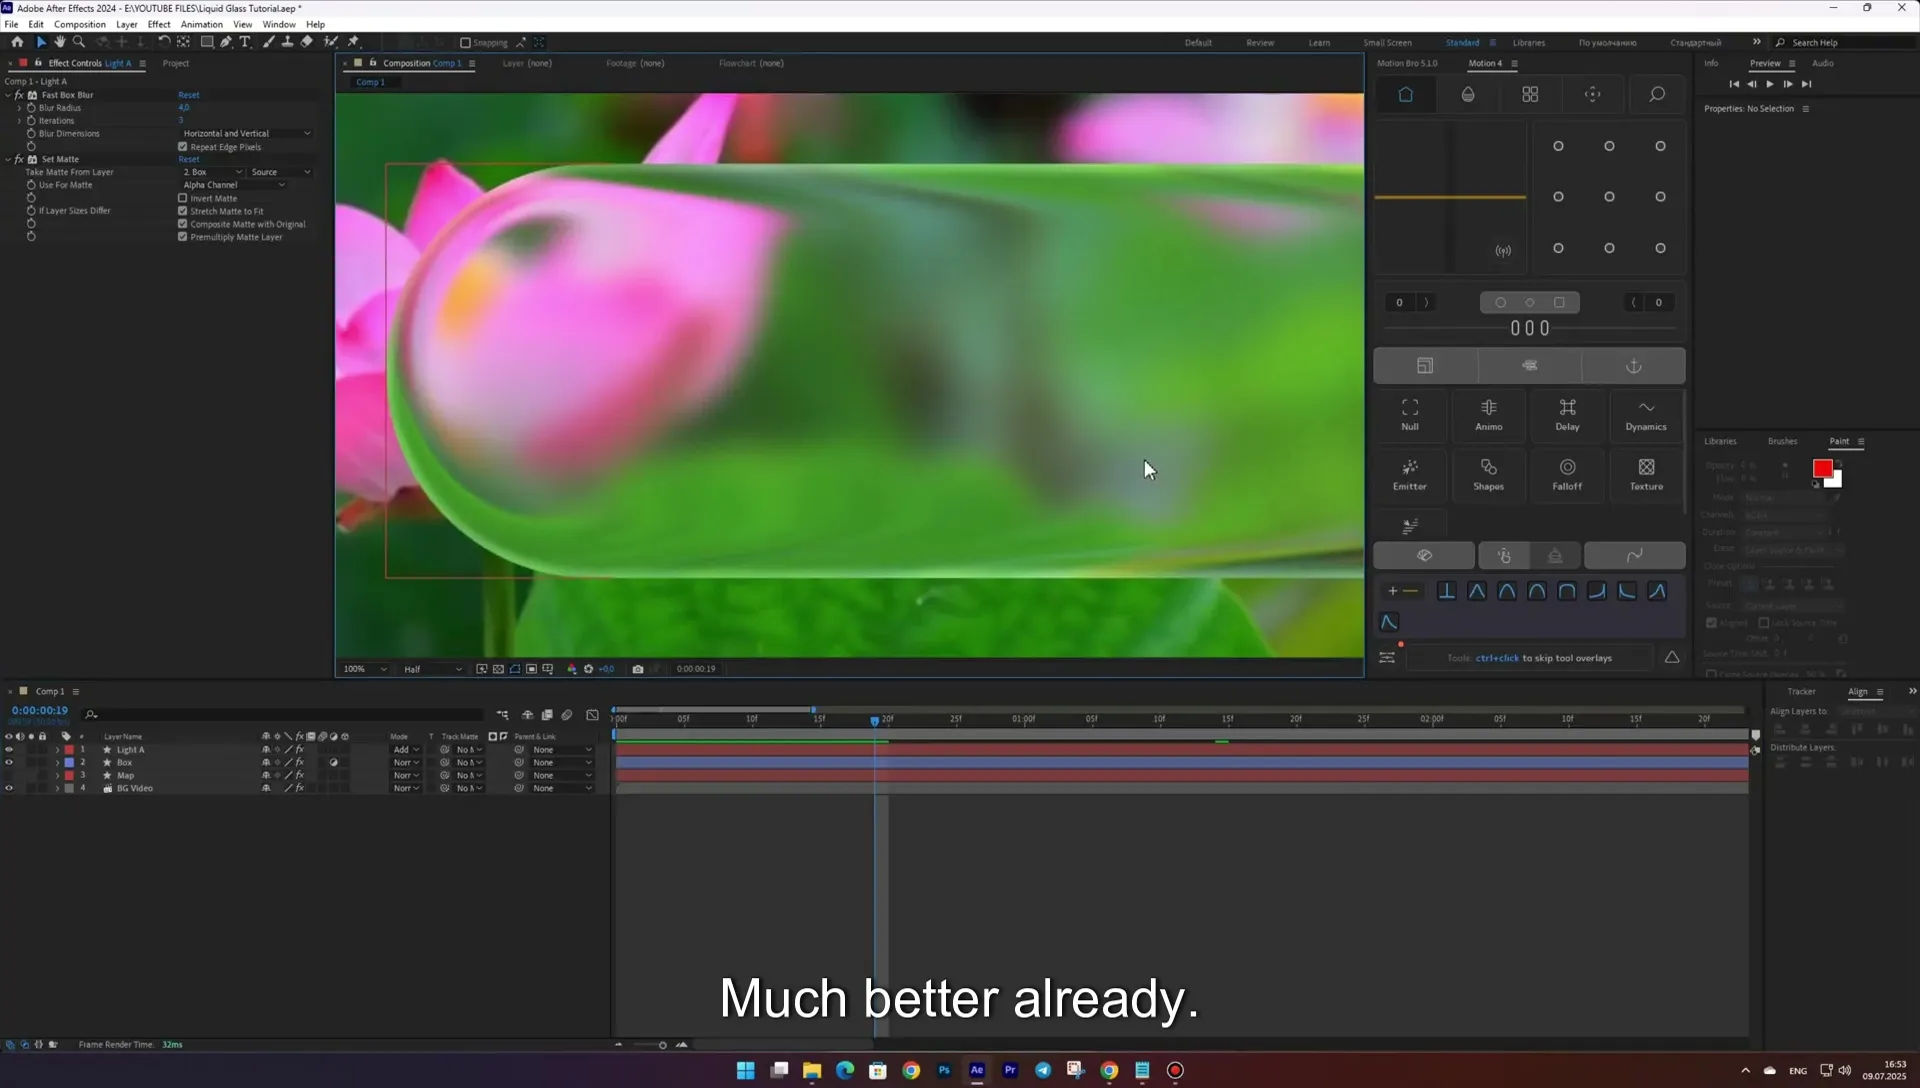The height and width of the screenshot is (1088, 1920).
Task: Collapse the Fast Box Blur effect
Action: pyautogui.click(x=8, y=95)
